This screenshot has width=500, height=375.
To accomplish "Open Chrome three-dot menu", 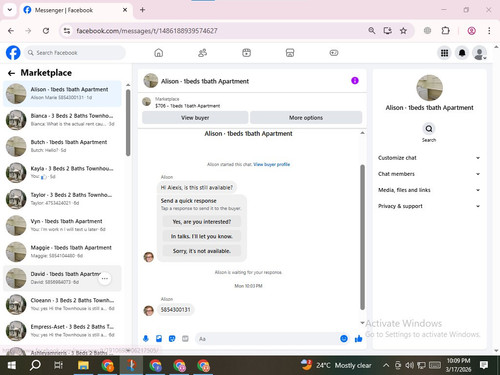I will point(489,31).
